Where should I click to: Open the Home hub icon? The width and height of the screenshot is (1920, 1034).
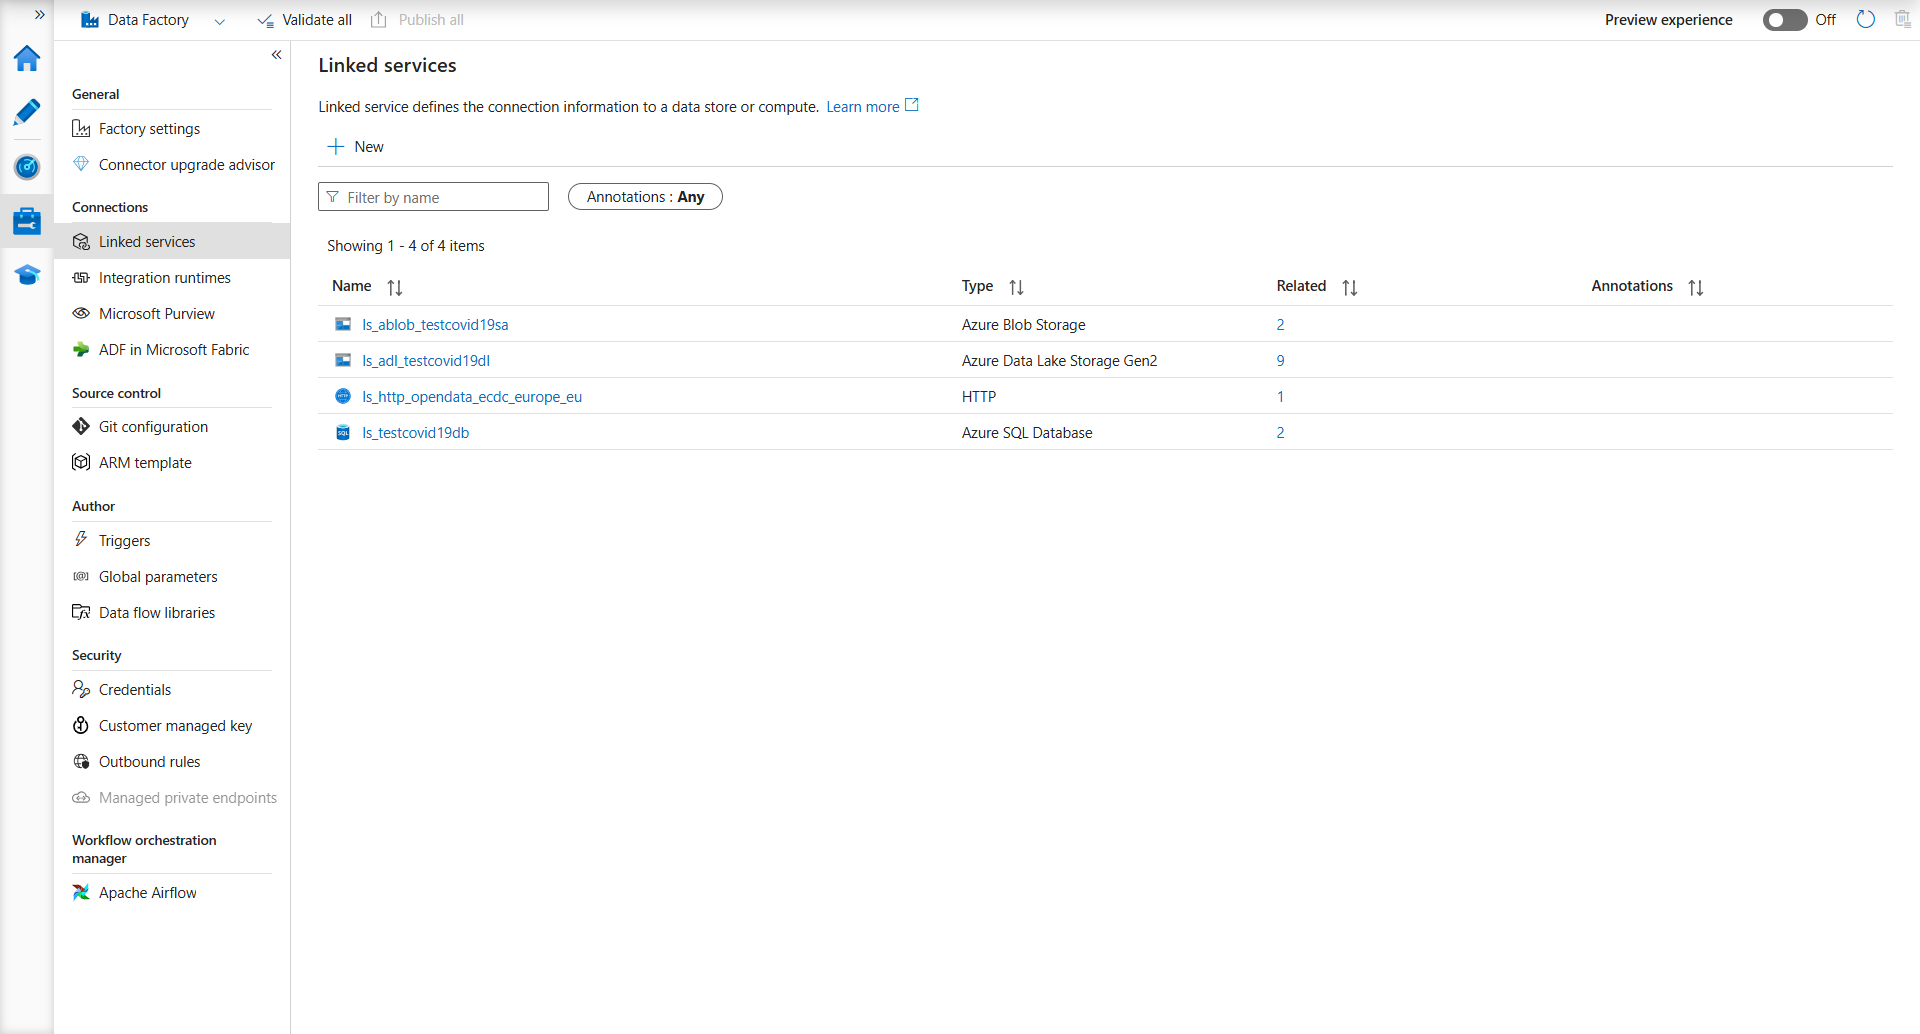(27, 58)
